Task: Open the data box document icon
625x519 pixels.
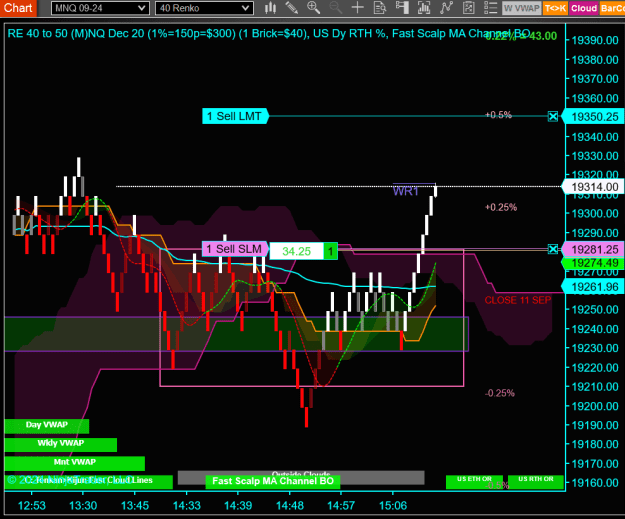Action: click(x=379, y=8)
